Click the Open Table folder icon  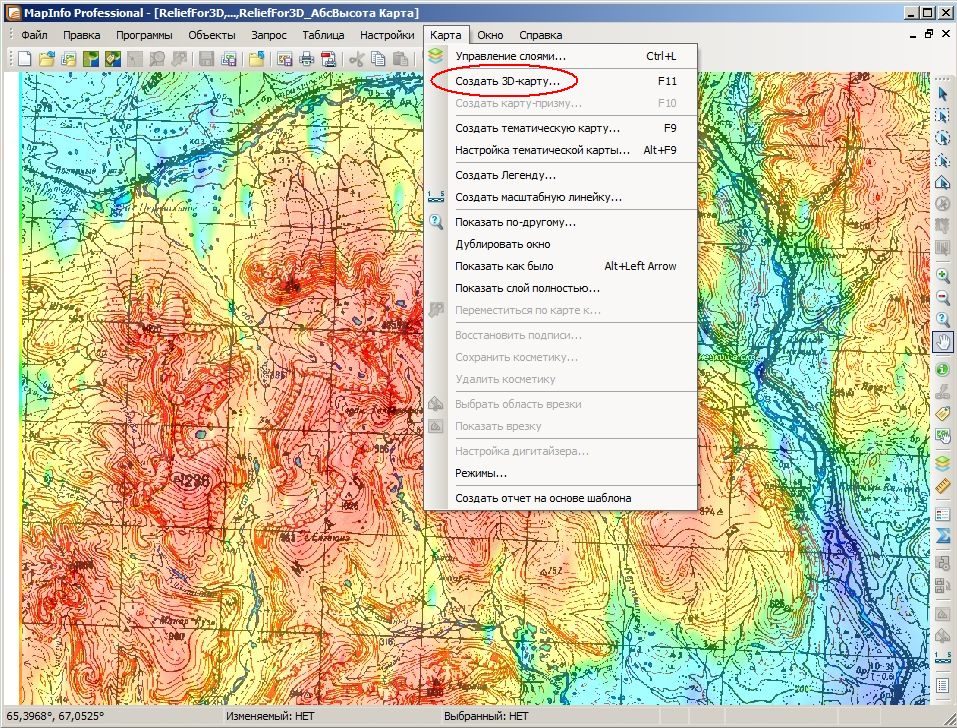pyautogui.click(x=46, y=59)
